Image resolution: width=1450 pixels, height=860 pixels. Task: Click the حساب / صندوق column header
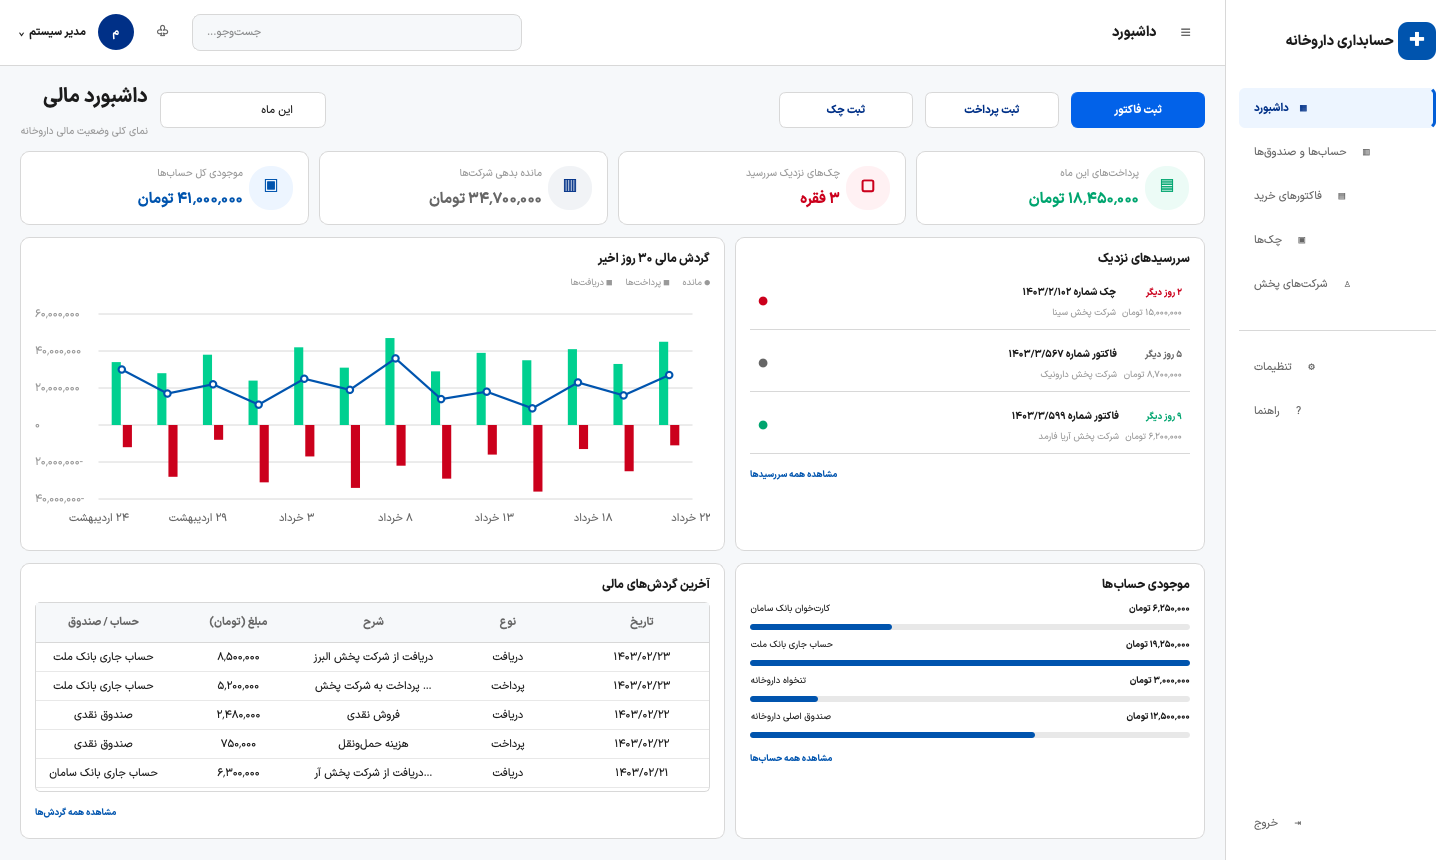tap(104, 622)
